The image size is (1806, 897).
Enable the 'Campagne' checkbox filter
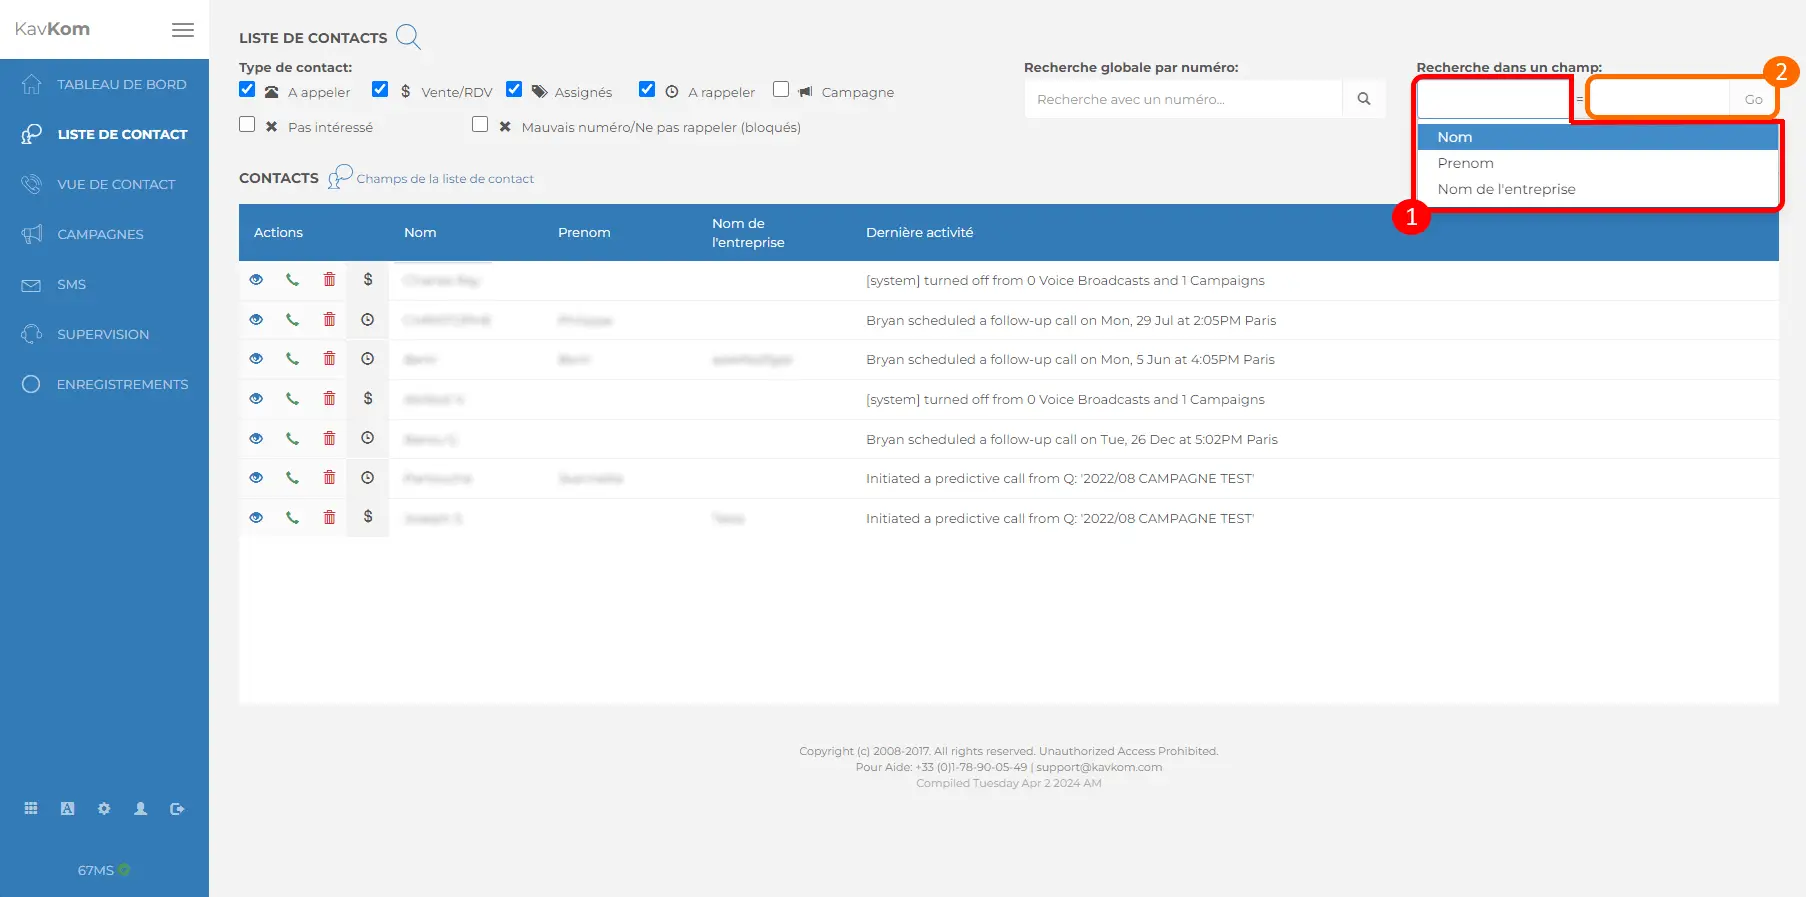click(x=781, y=90)
